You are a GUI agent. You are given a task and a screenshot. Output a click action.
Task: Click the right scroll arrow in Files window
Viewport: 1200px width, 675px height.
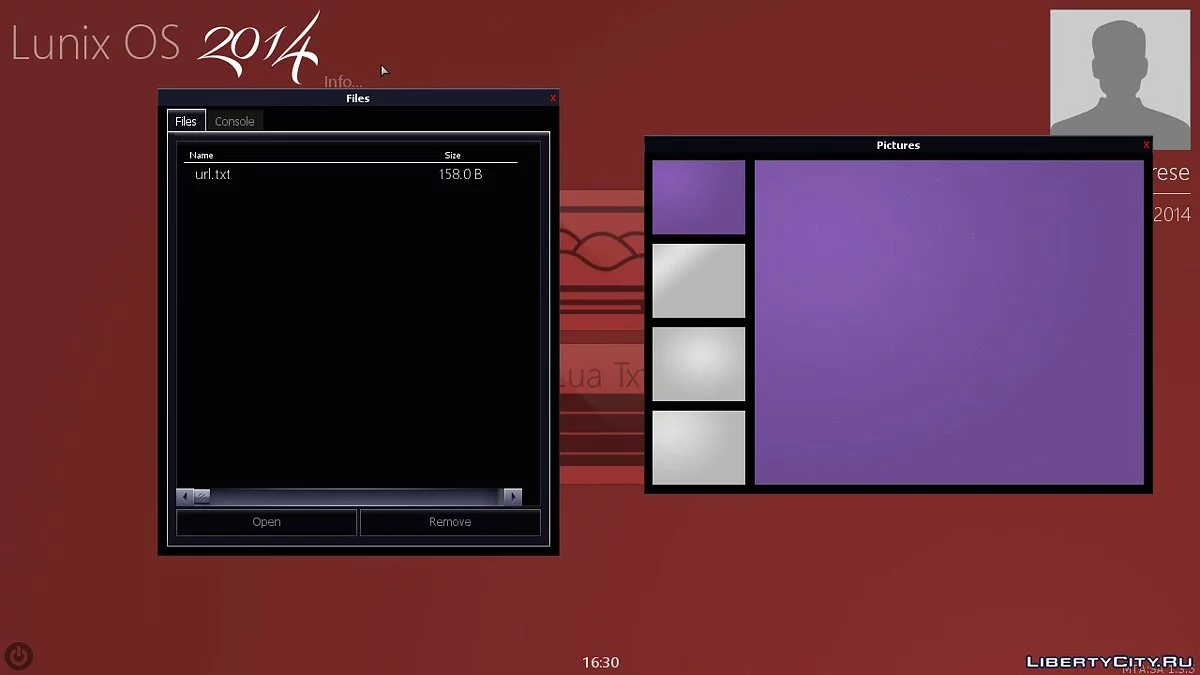[513, 496]
